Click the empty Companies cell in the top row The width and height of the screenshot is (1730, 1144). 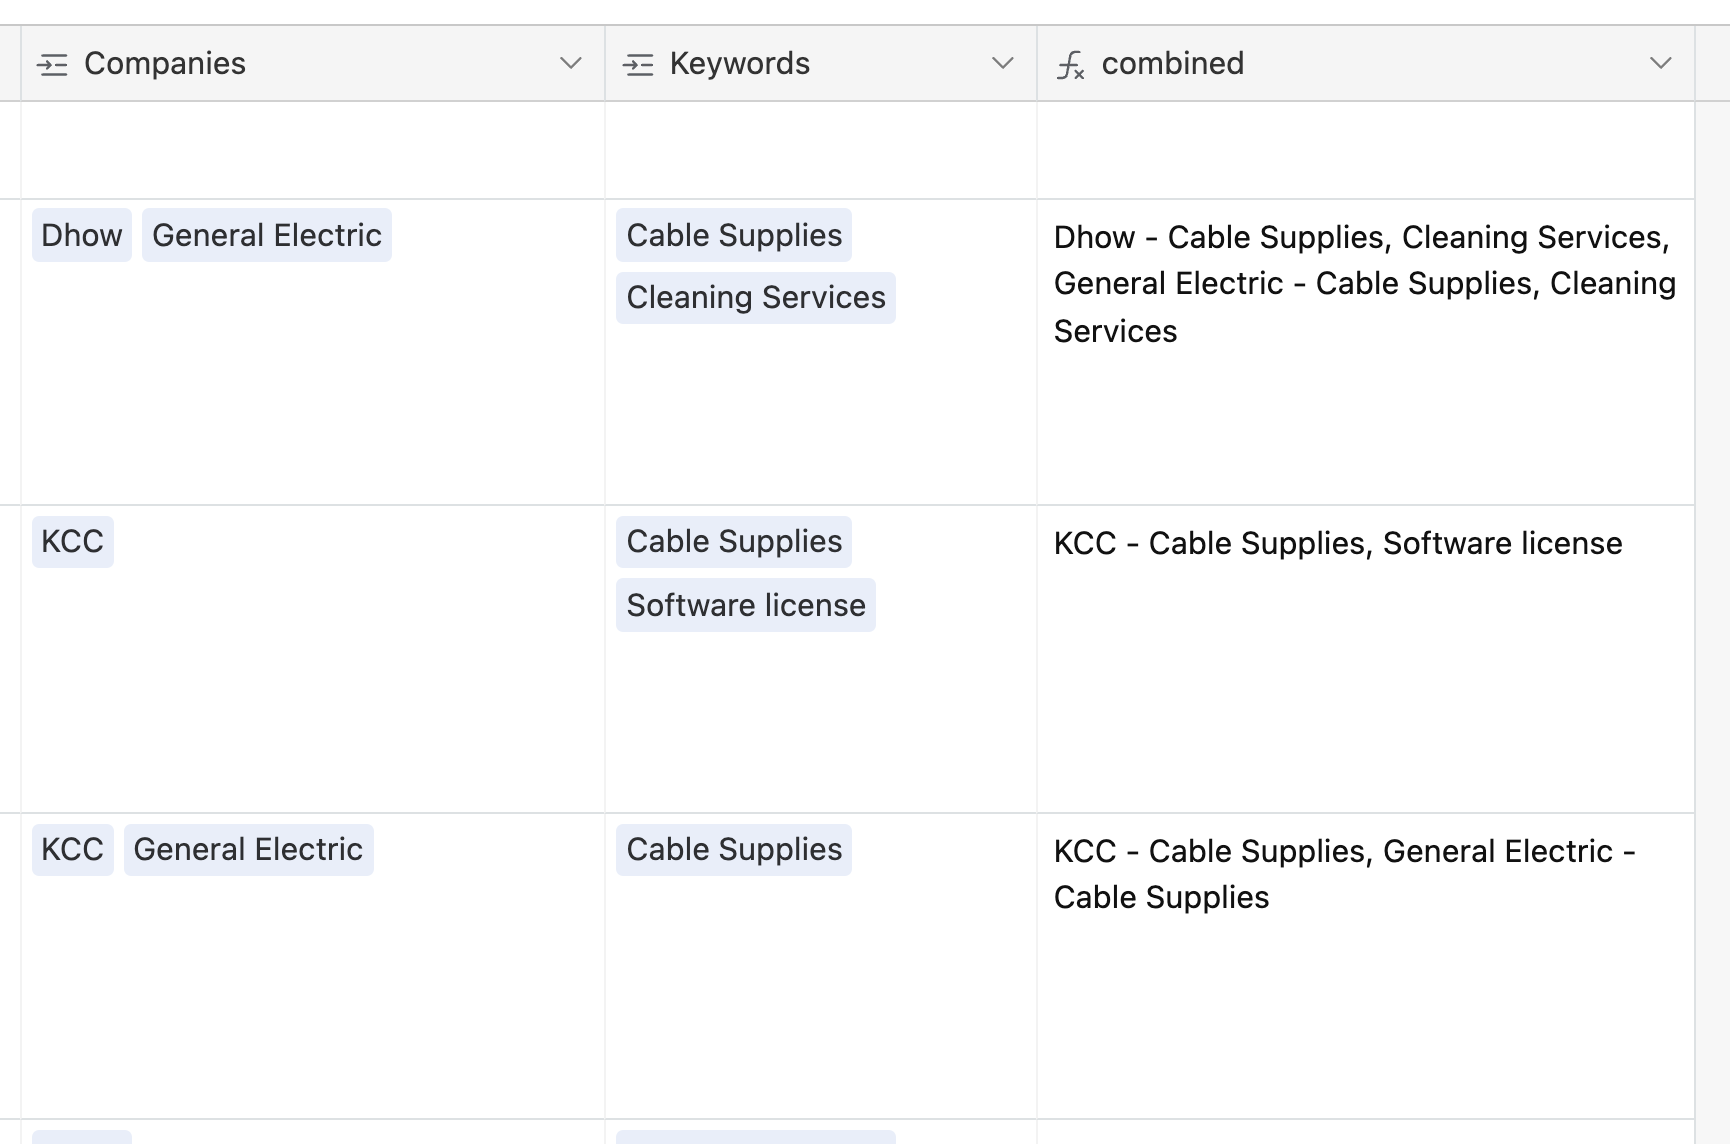point(313,150)
